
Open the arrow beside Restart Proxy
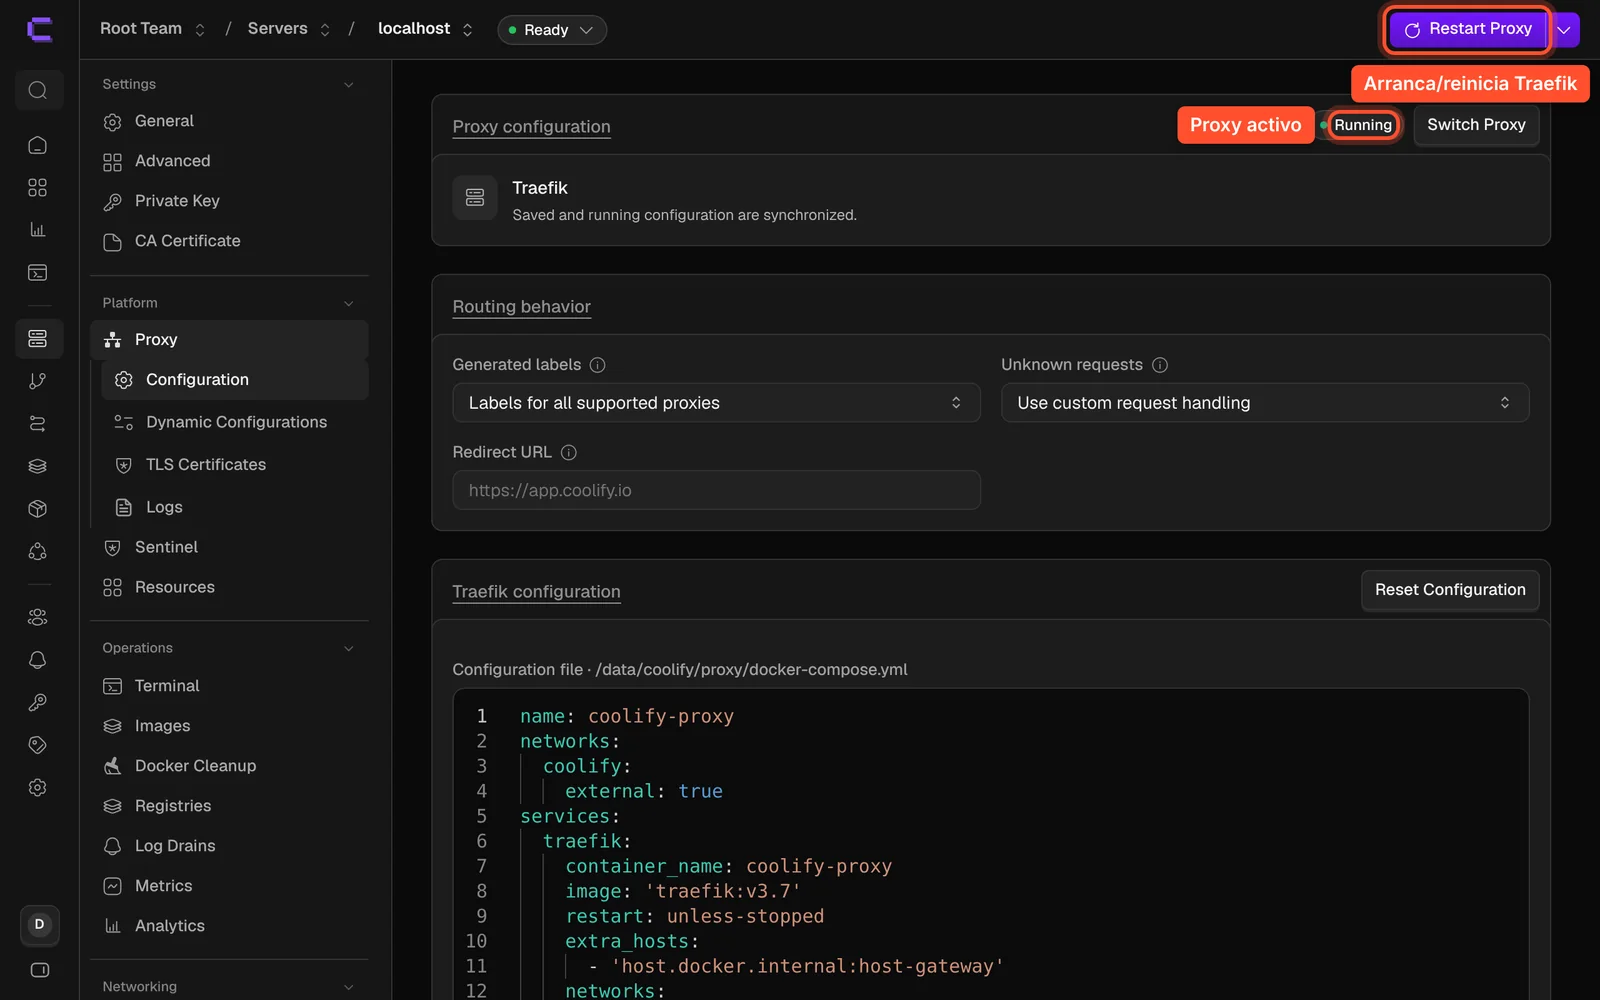tap(1565, 30)
